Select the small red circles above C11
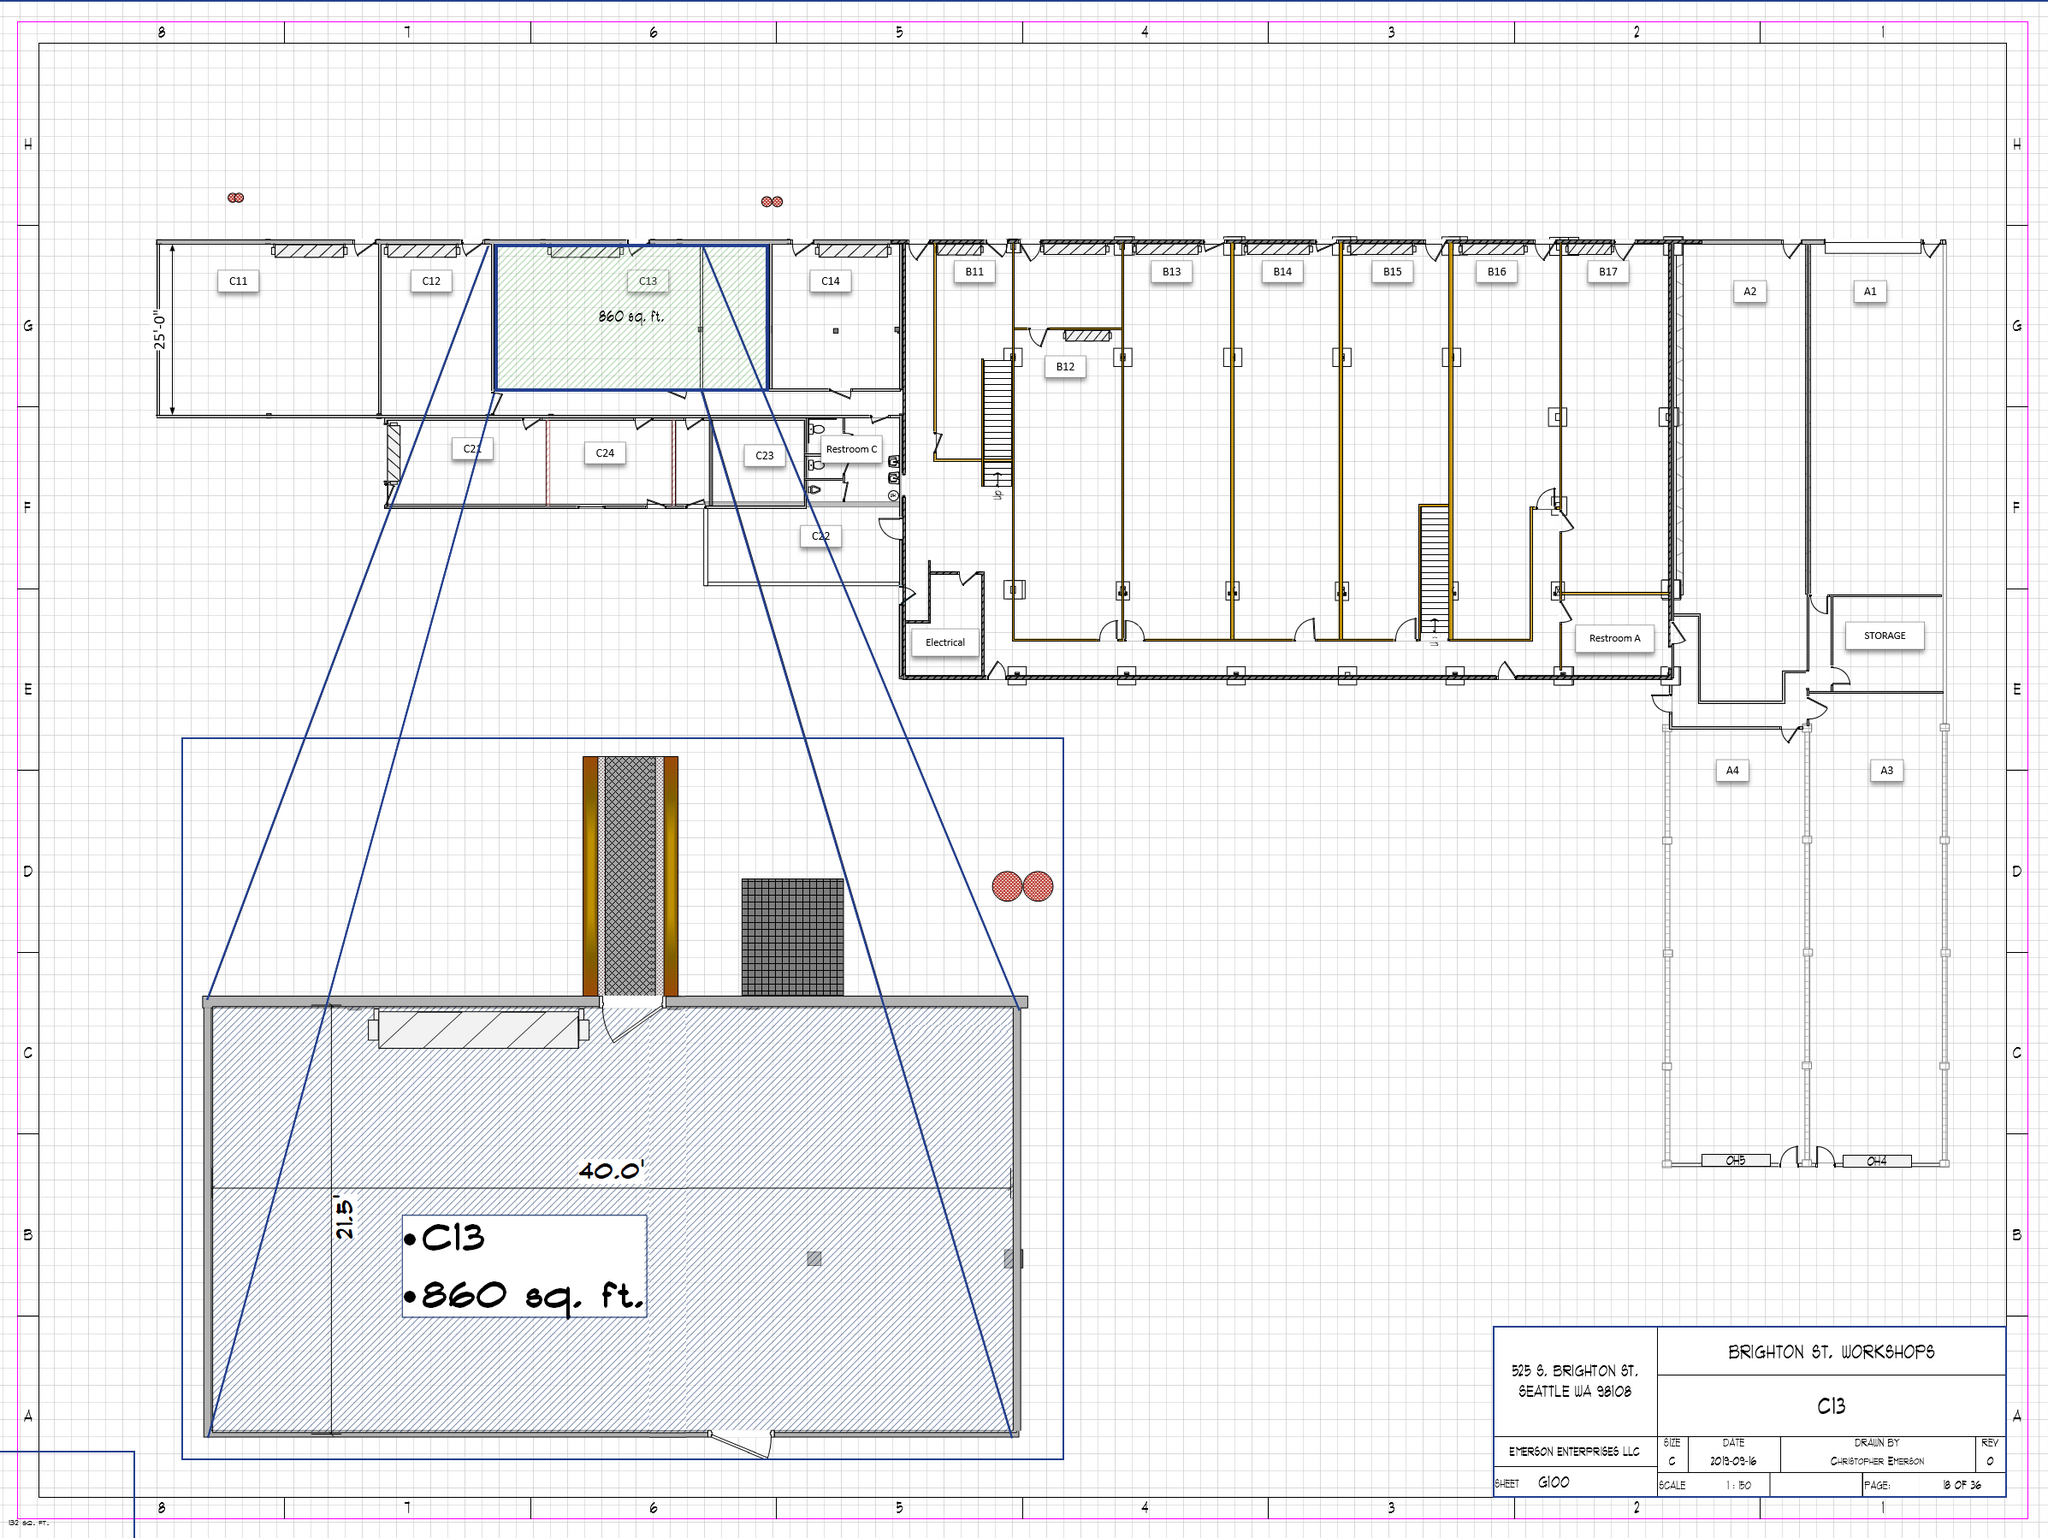Image resolution: width=2048 pixels, height=1538 pixels. point(236,198)
